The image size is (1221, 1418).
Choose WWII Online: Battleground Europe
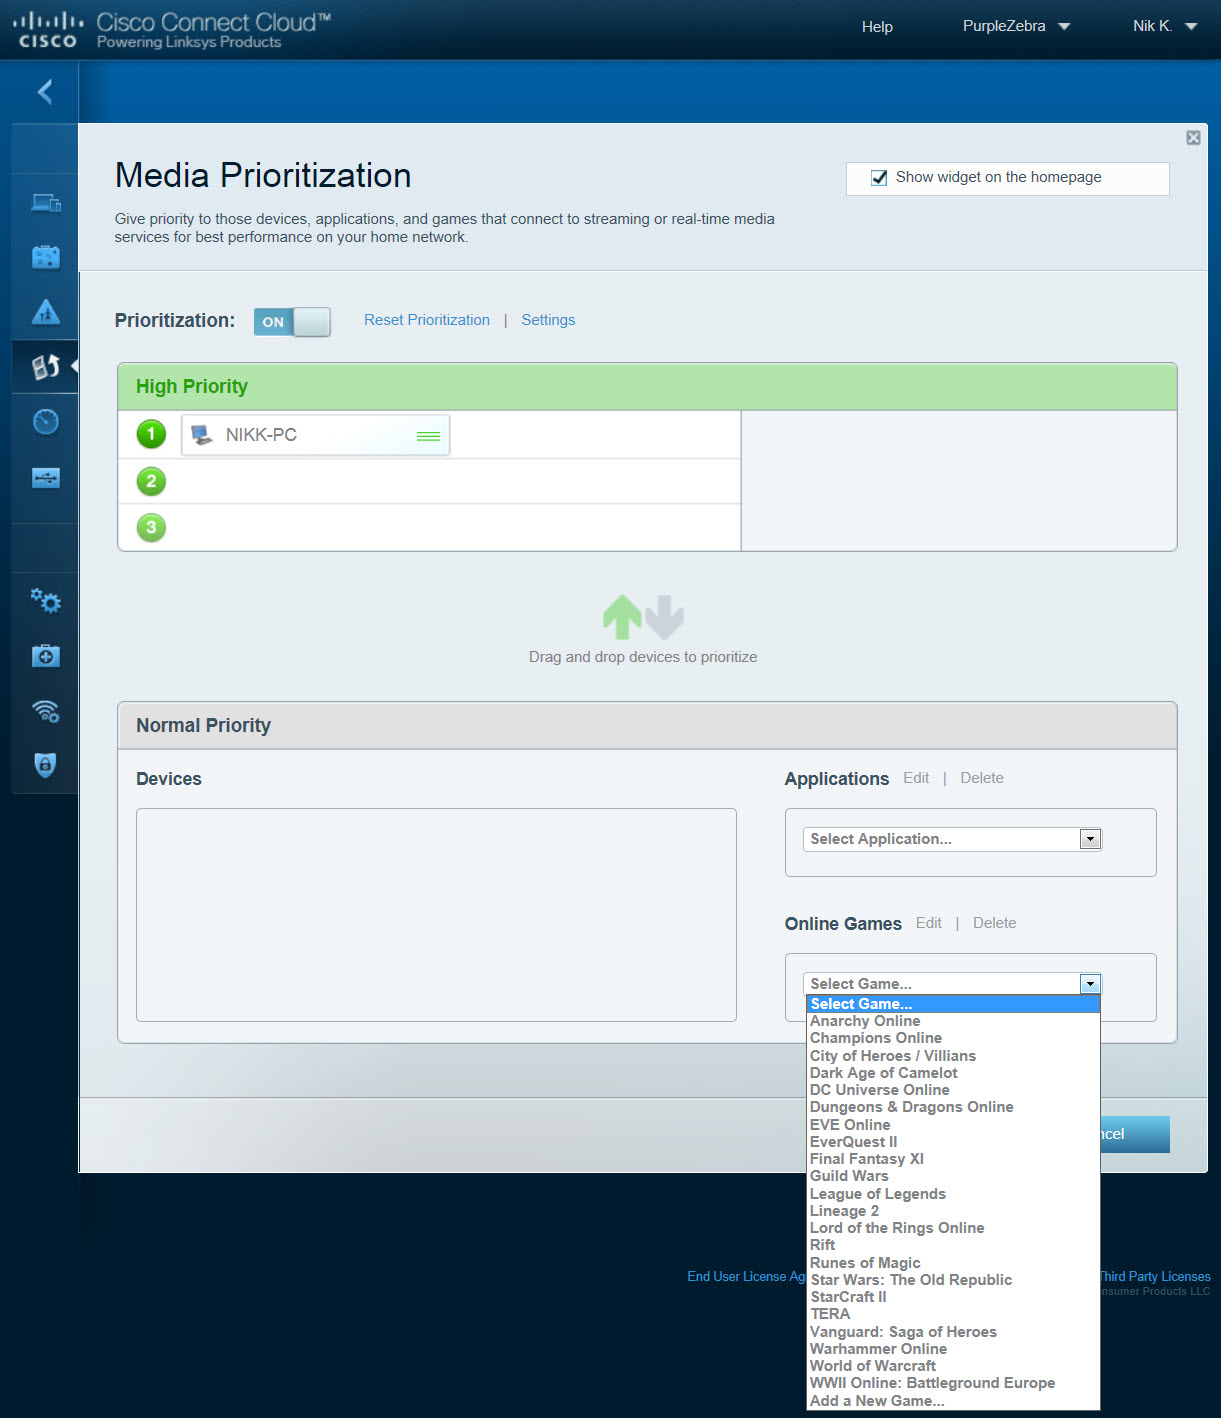pyautogui.click(x=953, y=1383)
